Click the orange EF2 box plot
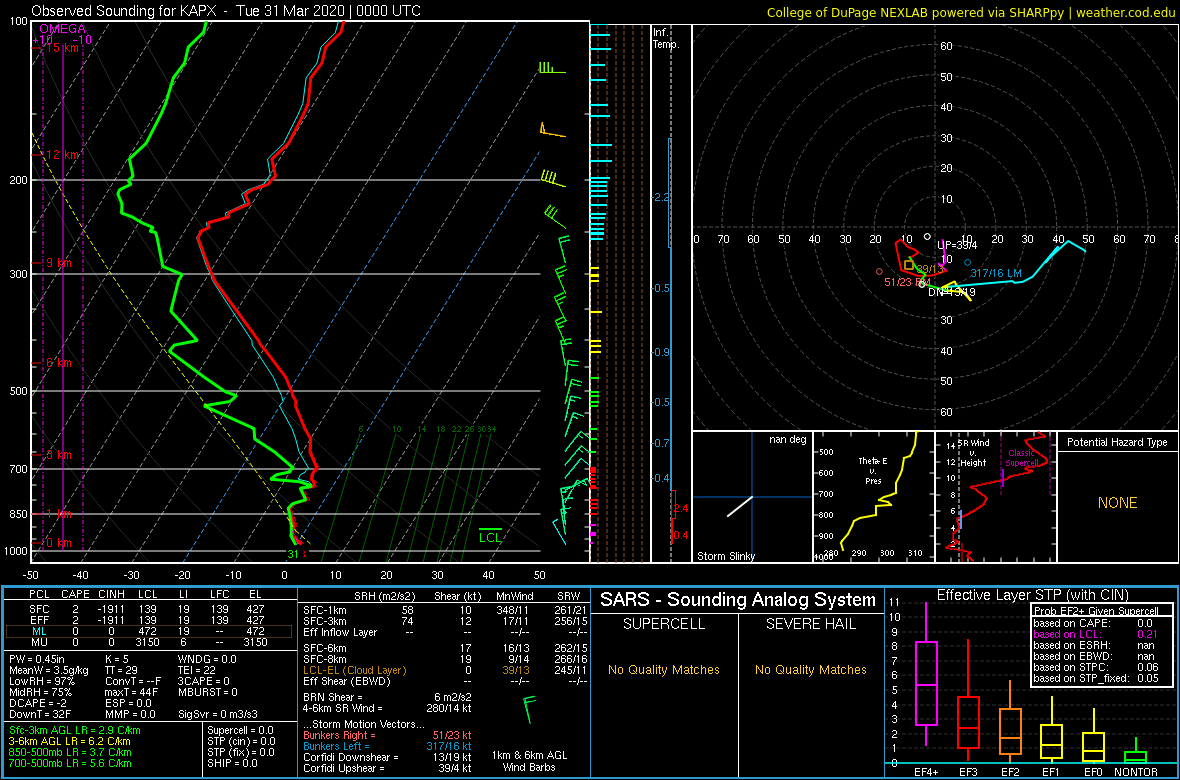 point(1010,724)
